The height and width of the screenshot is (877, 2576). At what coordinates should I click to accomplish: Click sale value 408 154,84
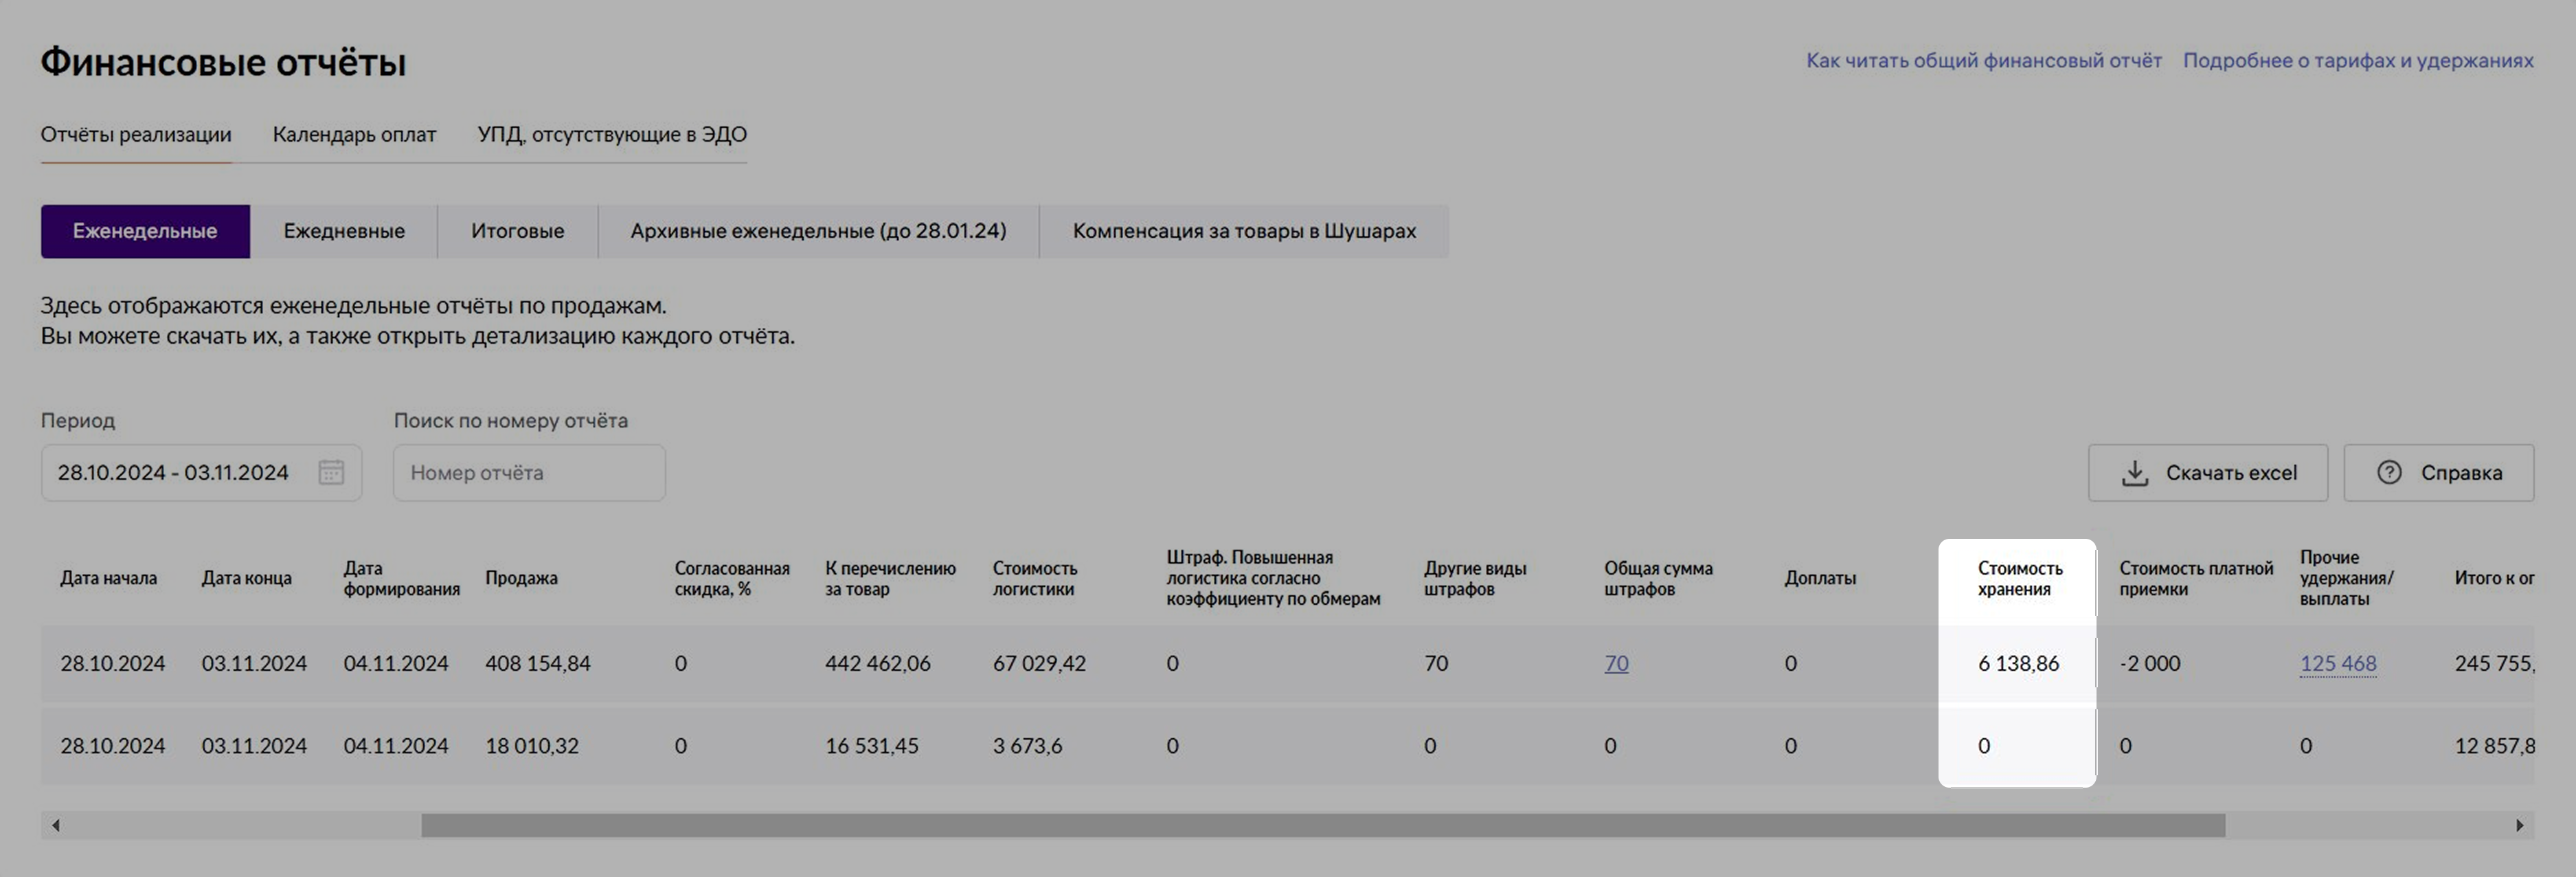click(538, 663)
